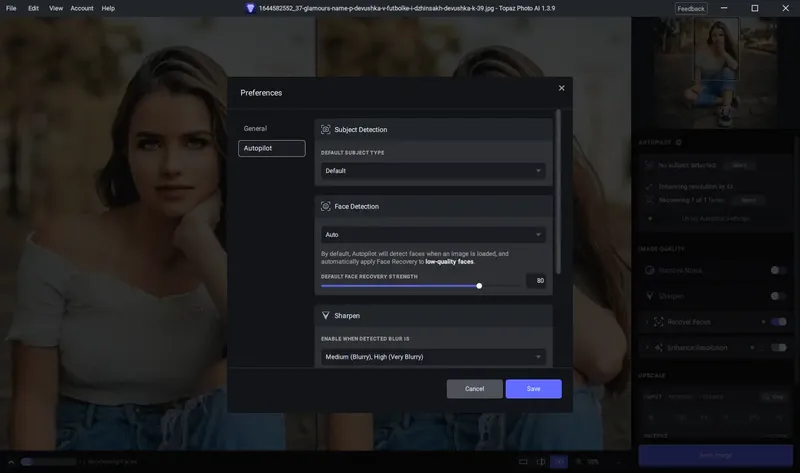Close the Preferences dialog with X
Image resolution: width=800 pixels, height=473 pixels.
pos(561,88)
